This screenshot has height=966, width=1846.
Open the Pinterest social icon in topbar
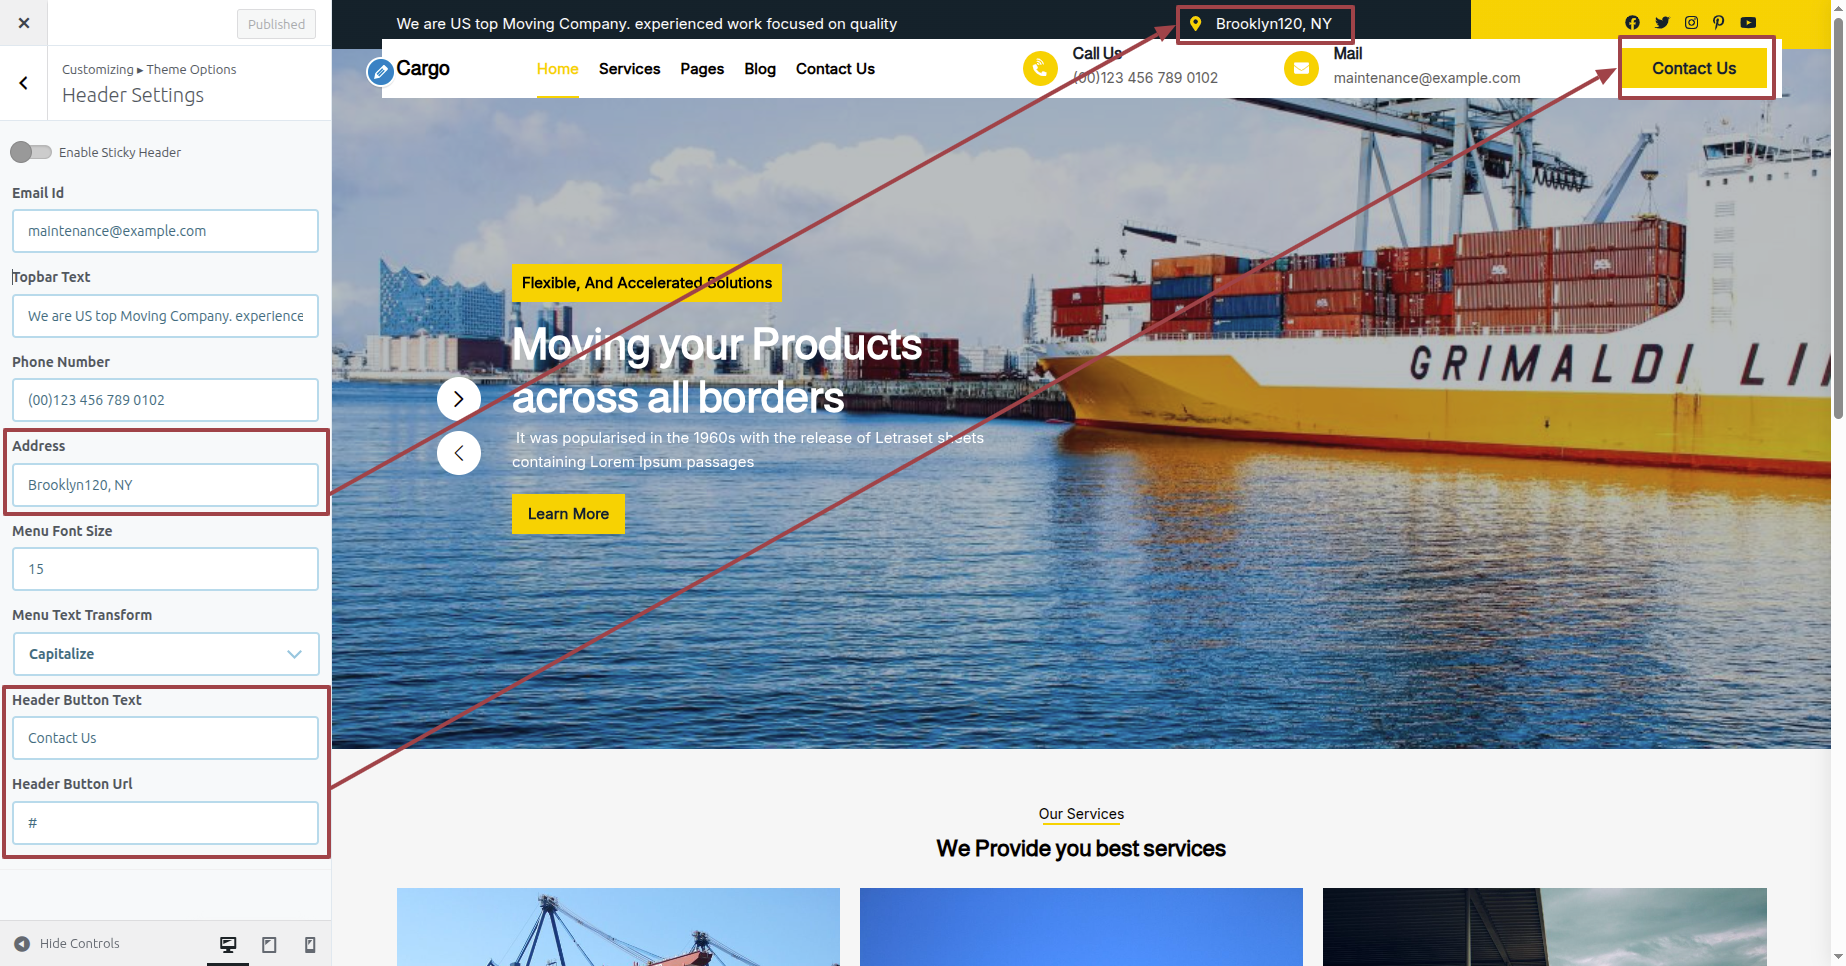tap(1719, 22)
